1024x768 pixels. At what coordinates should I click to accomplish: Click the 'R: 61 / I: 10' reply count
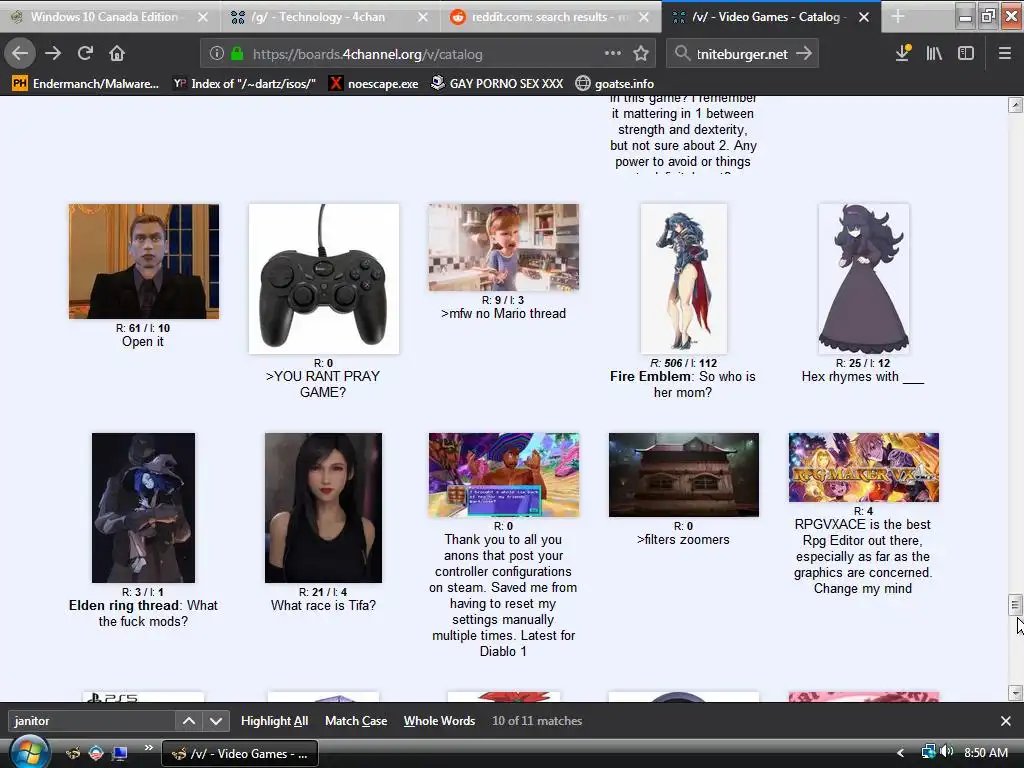pyautogui.click(x=143, y=328)
